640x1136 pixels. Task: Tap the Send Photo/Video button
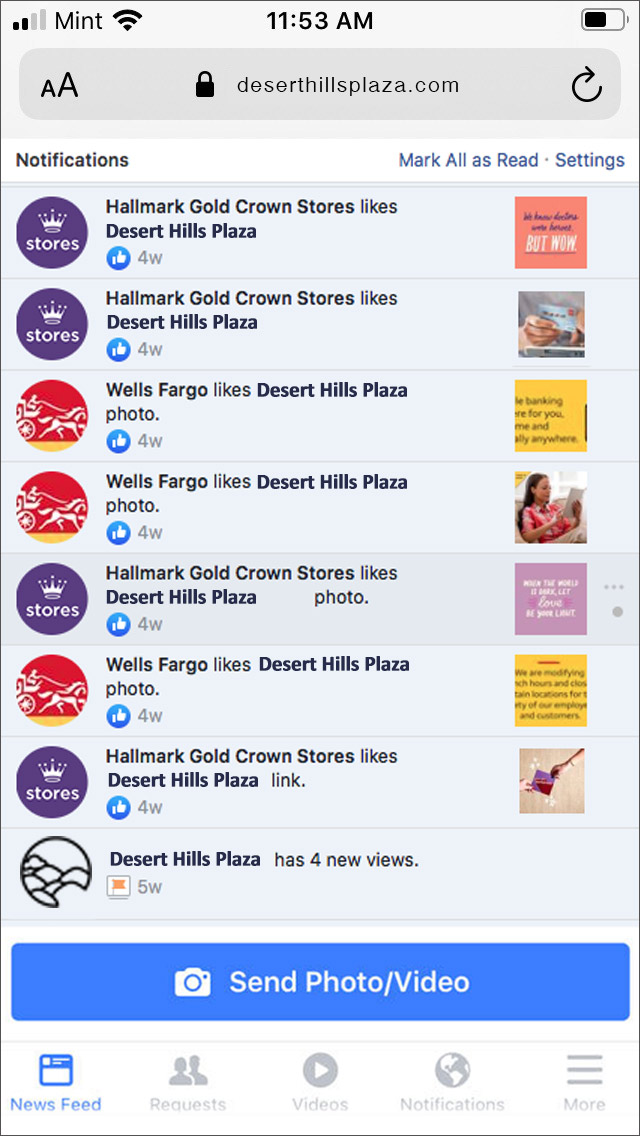click(x=320, y=982)
